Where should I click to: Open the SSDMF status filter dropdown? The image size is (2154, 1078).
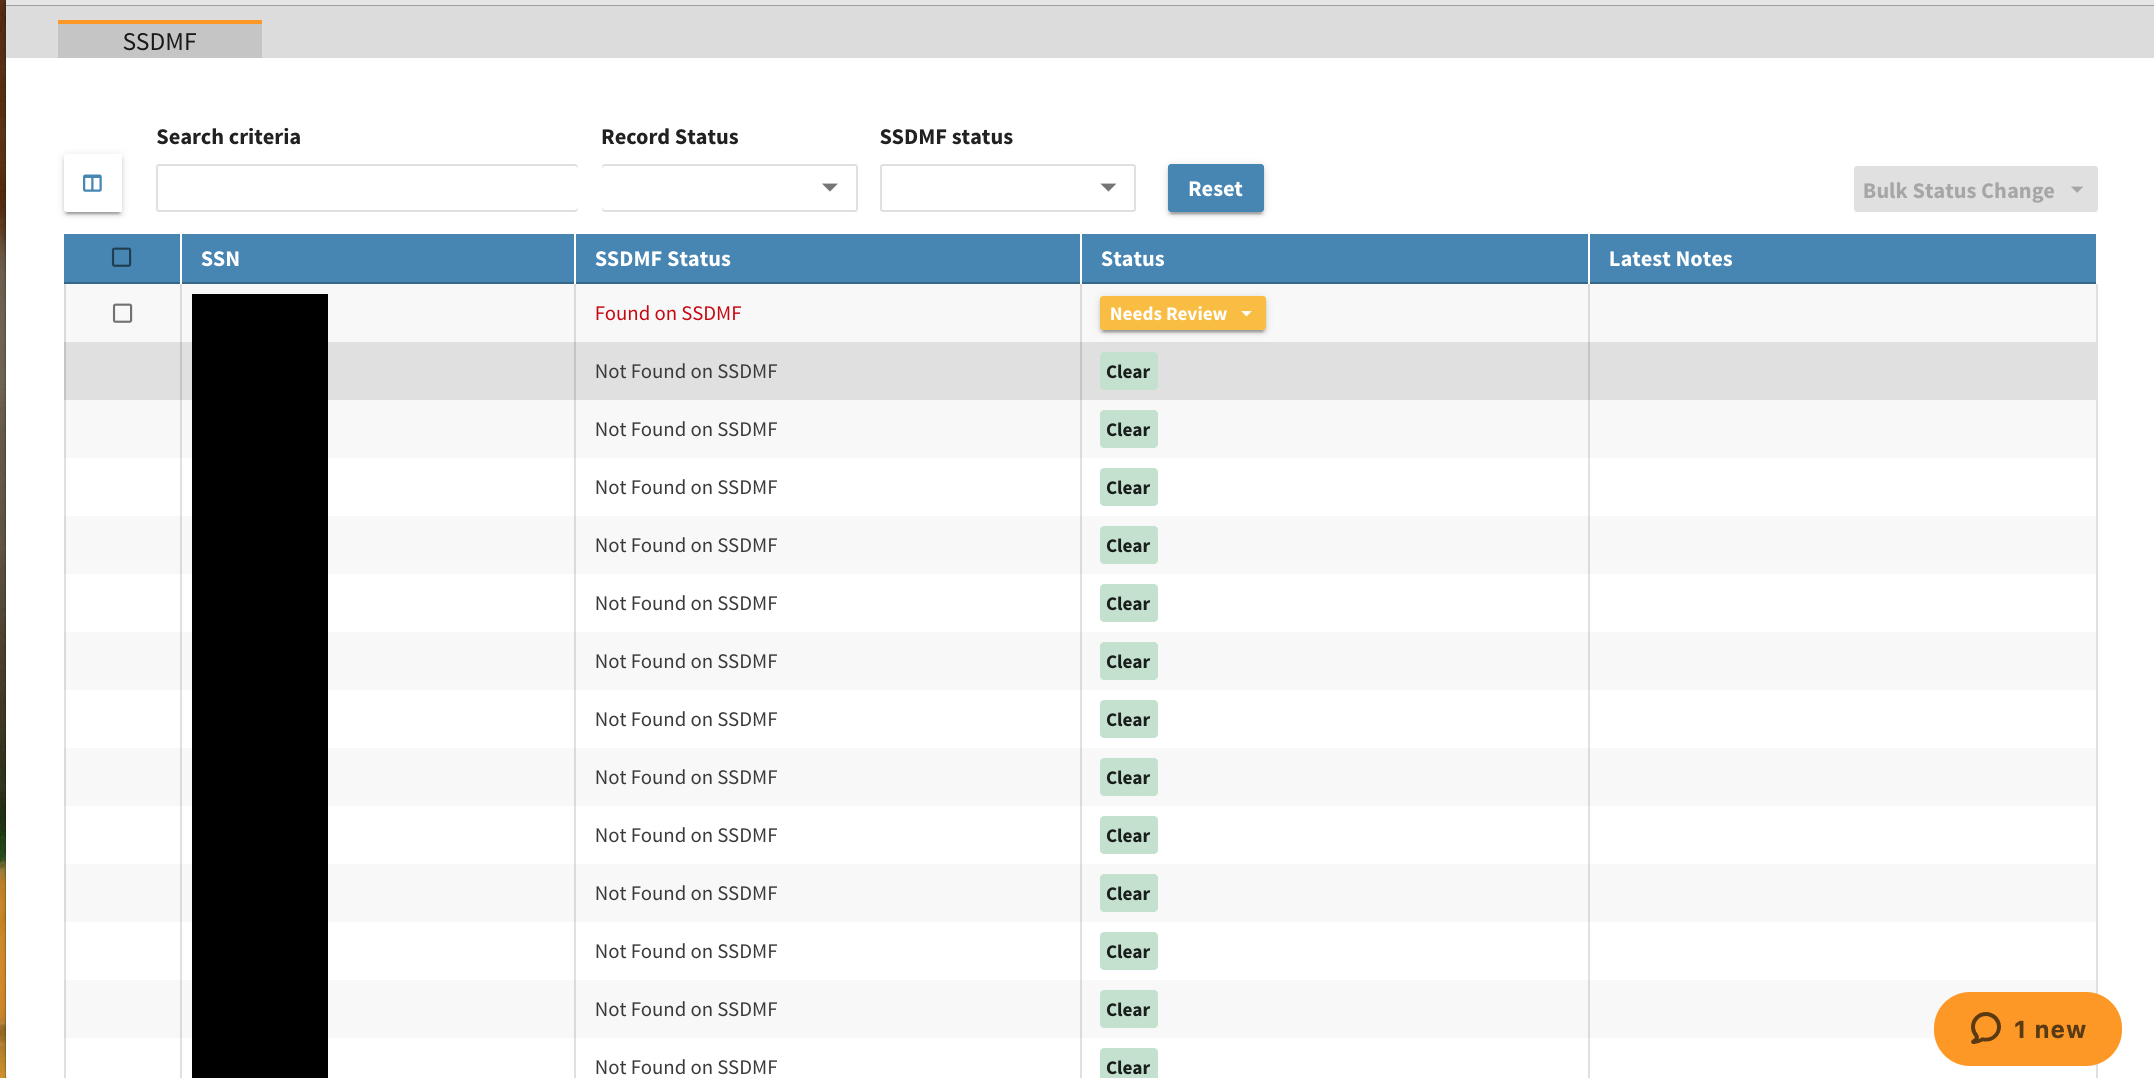(1007, 188)
